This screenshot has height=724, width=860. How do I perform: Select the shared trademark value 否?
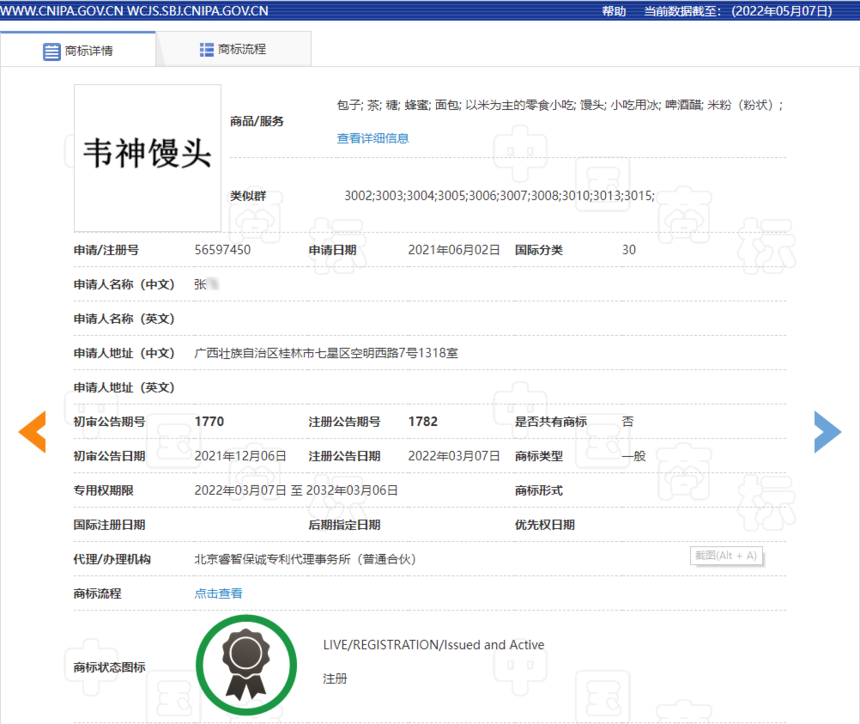(x=627, y=422)
